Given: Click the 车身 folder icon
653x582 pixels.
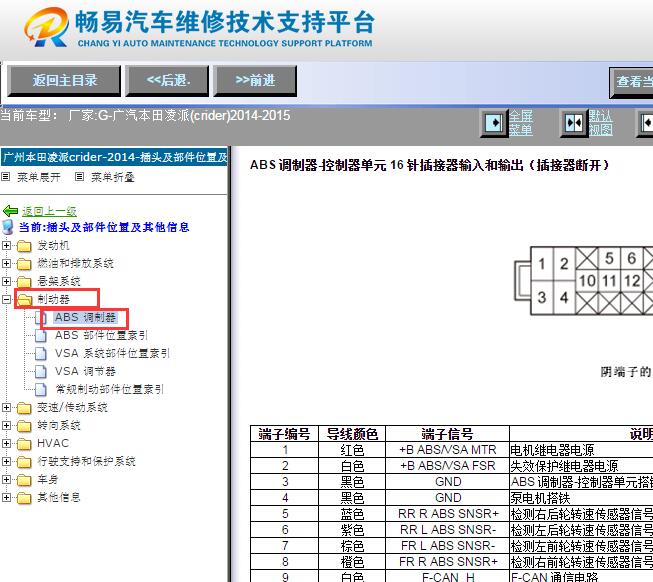Looking at the screenshot, I should (x=24, y=480).
